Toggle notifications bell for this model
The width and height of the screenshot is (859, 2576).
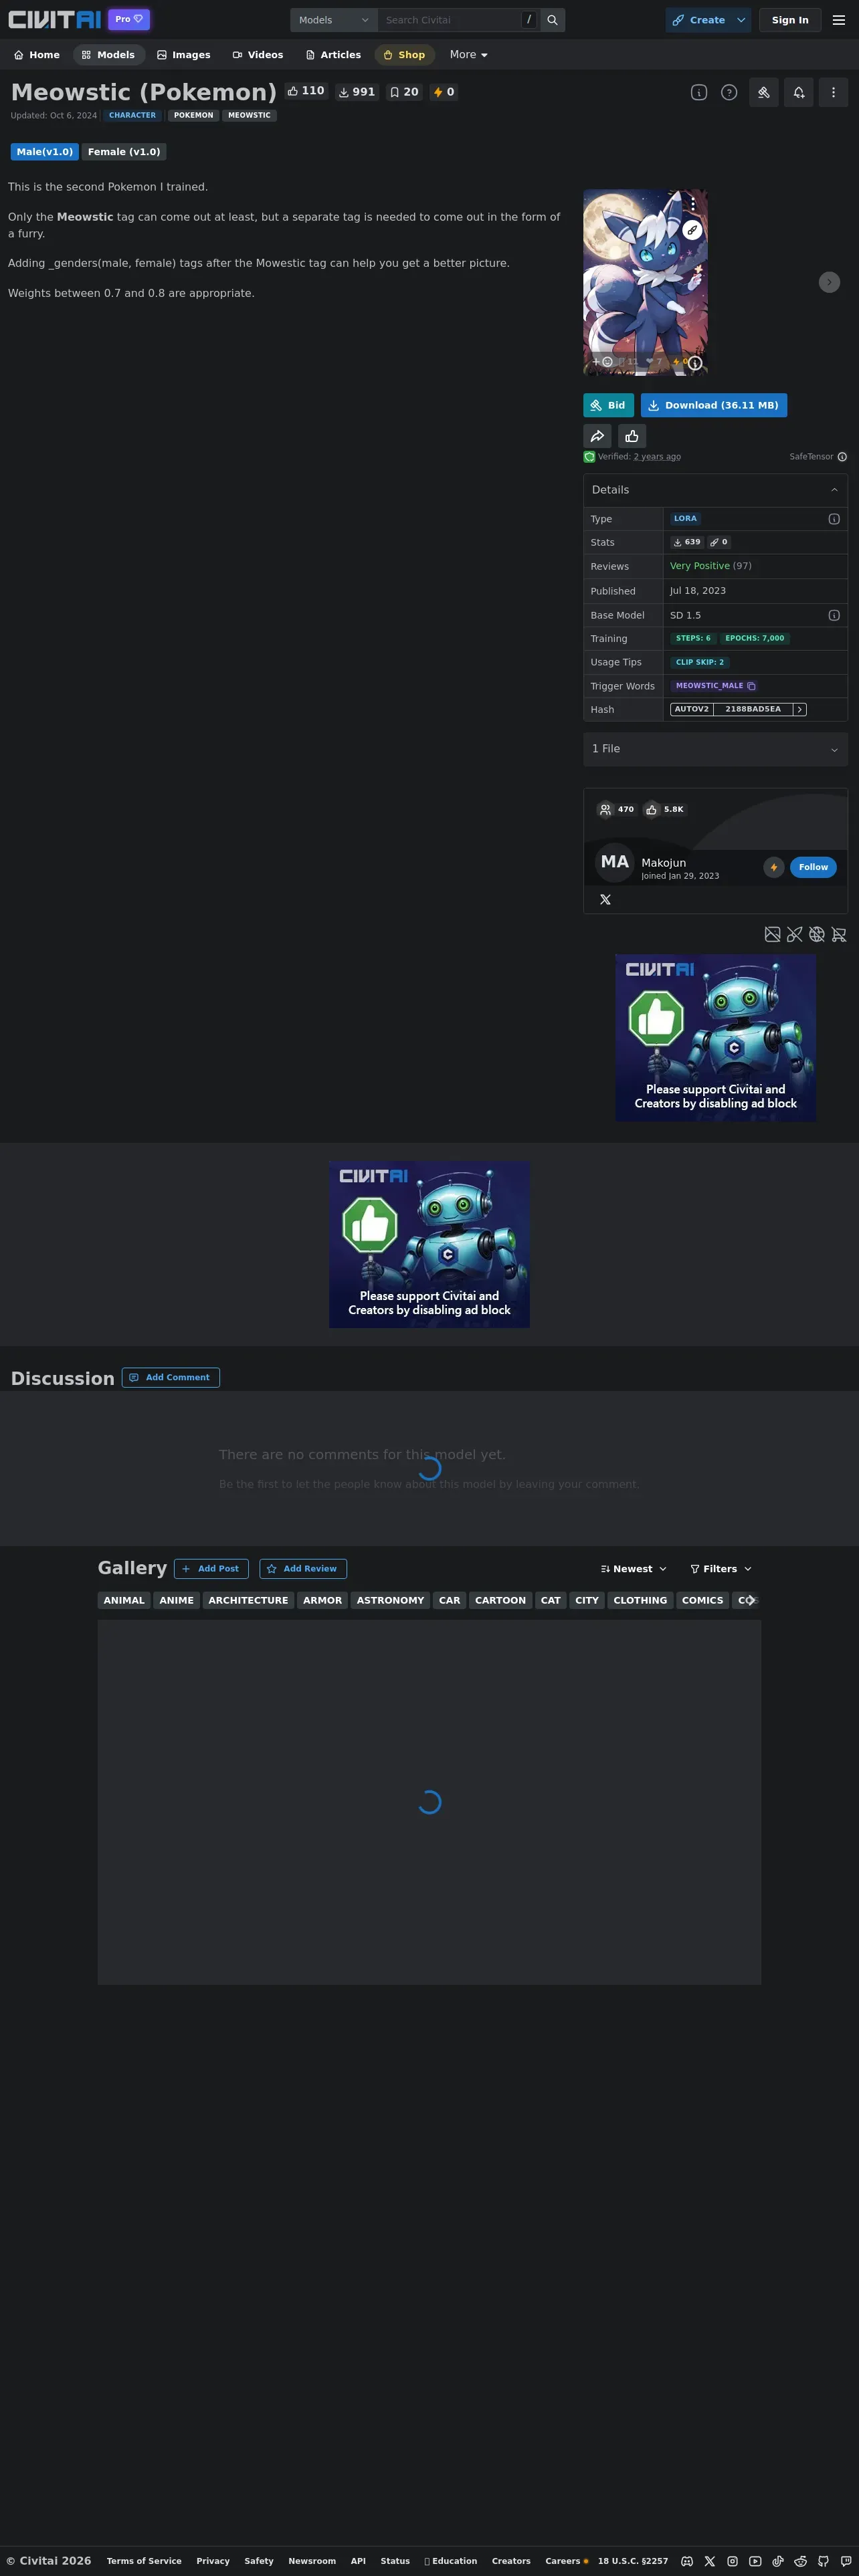click(799, 92)
